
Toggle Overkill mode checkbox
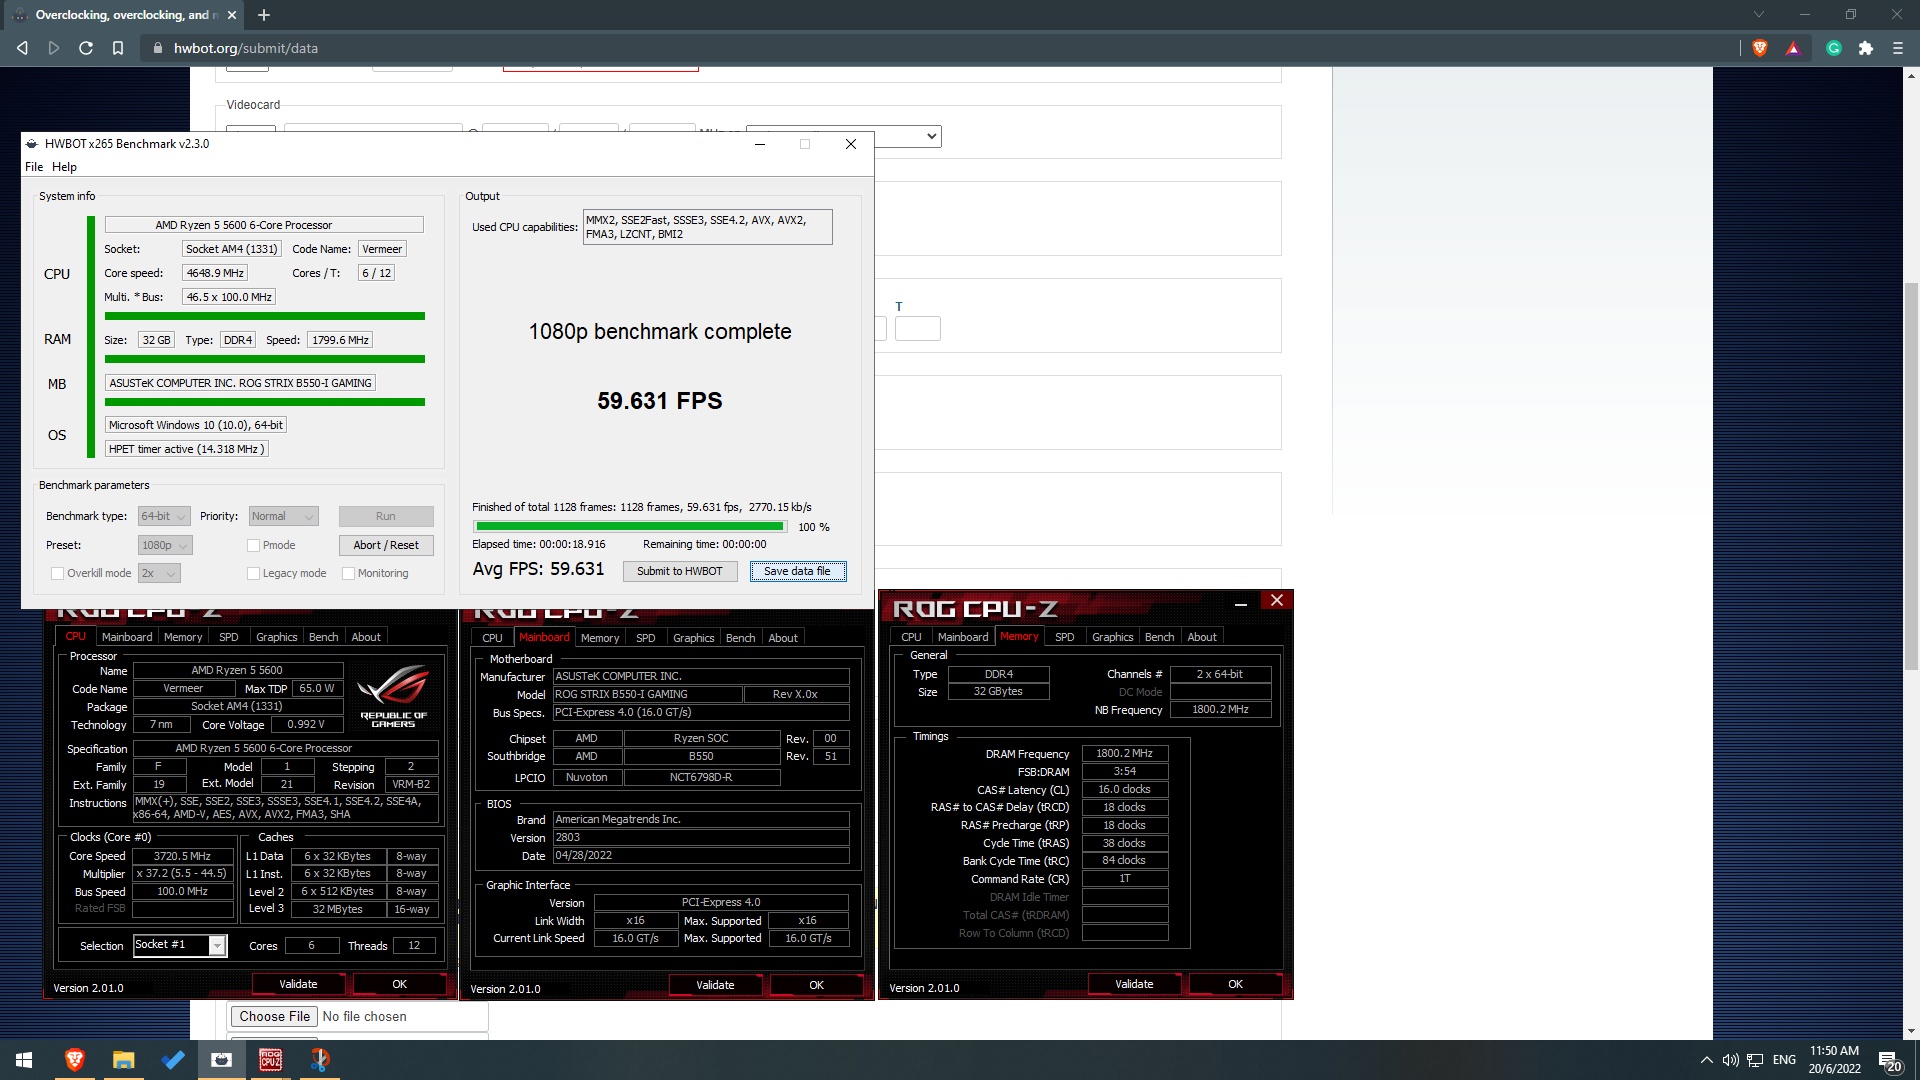[58, 574]
